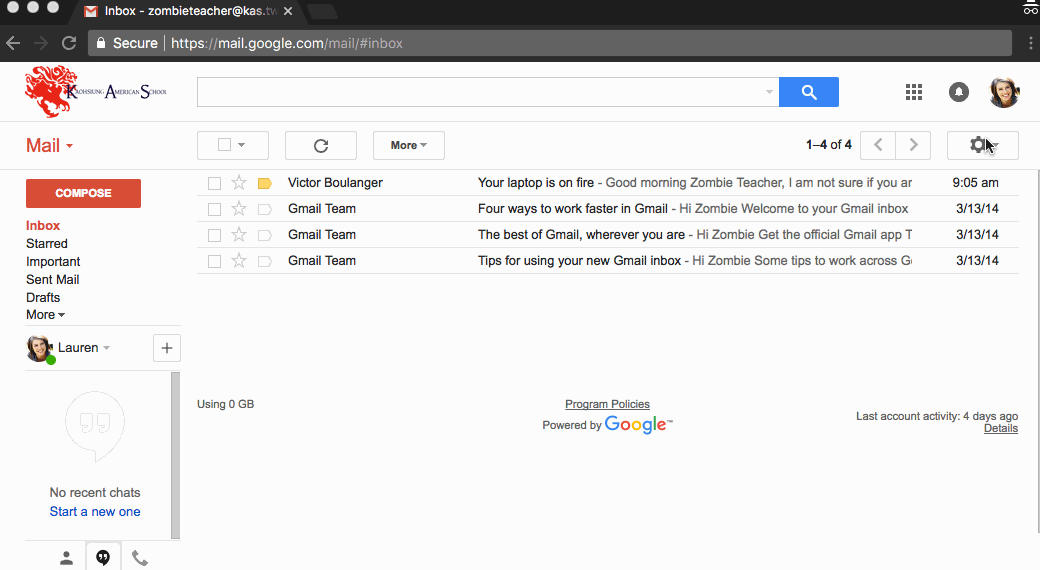1040x570 pixels.
Task: Open the notifications bell
Action: point(958,92)
